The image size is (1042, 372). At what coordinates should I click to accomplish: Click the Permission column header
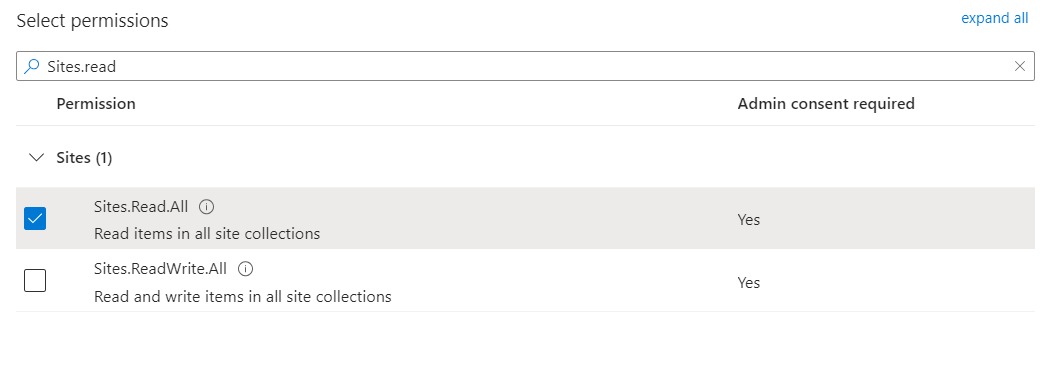(x=96, y=104)
